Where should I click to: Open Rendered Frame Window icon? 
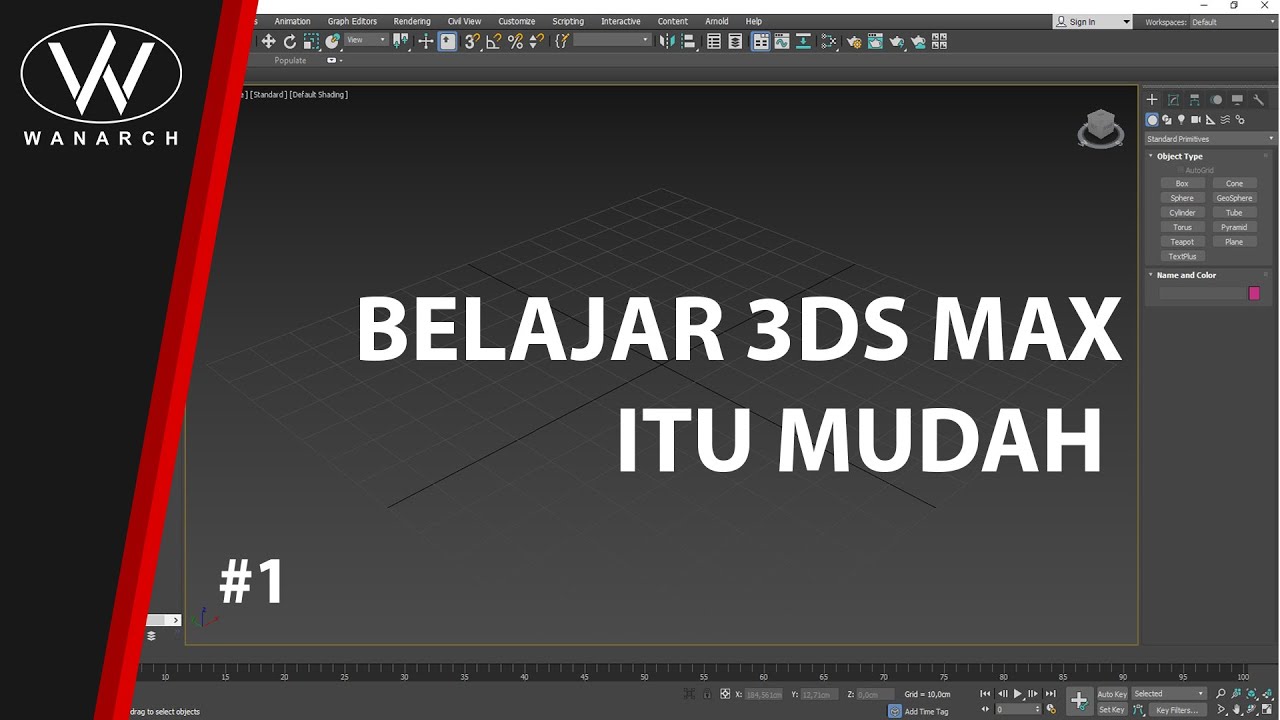(875, 41)
